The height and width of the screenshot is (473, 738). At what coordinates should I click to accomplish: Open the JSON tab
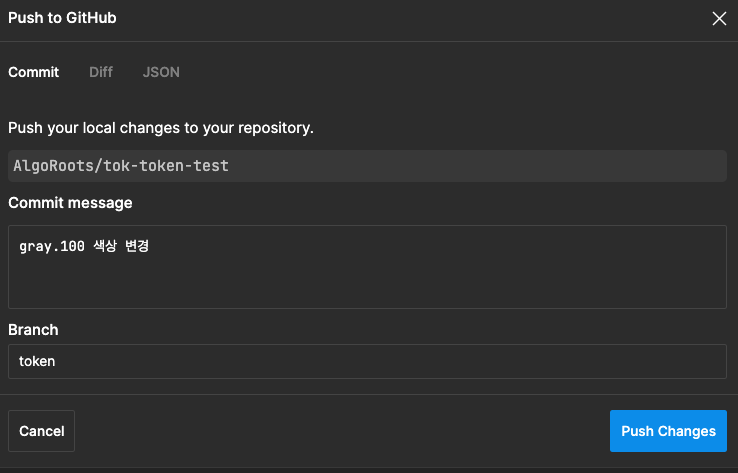point(161,72)
